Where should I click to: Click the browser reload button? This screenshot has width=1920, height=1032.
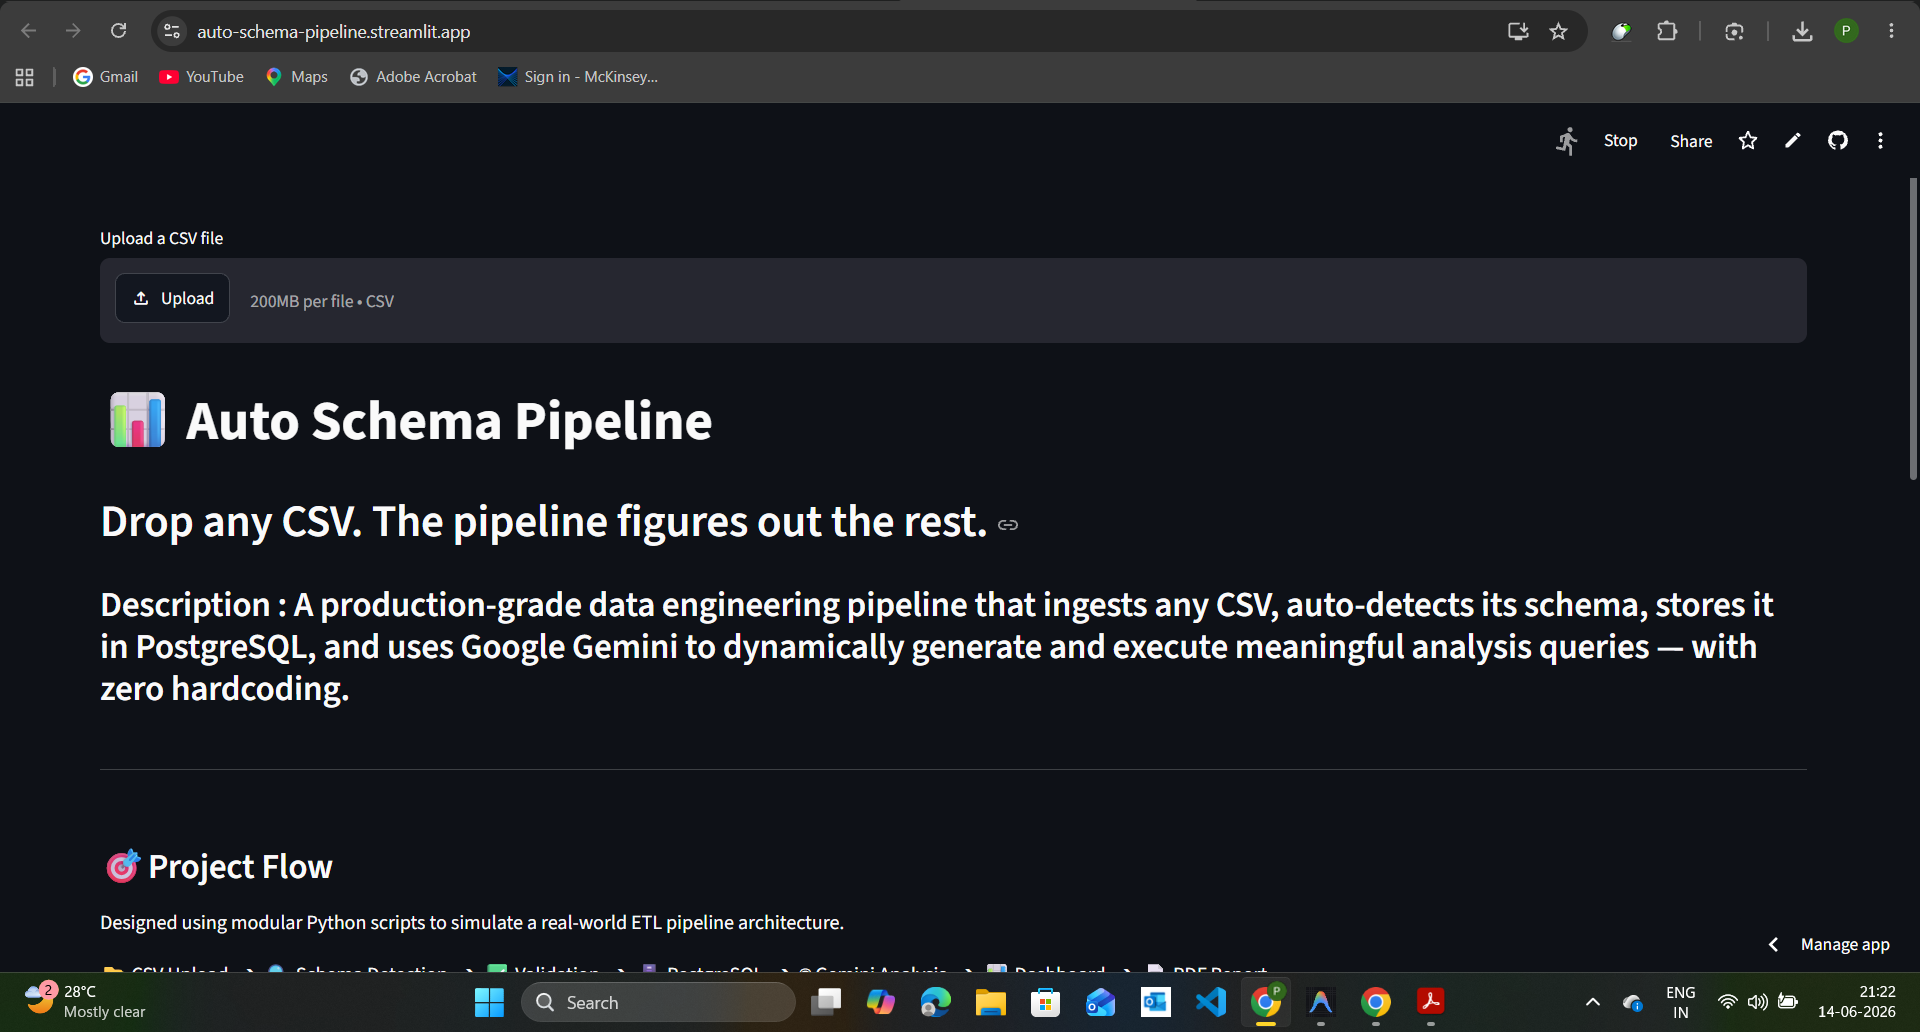118,31
